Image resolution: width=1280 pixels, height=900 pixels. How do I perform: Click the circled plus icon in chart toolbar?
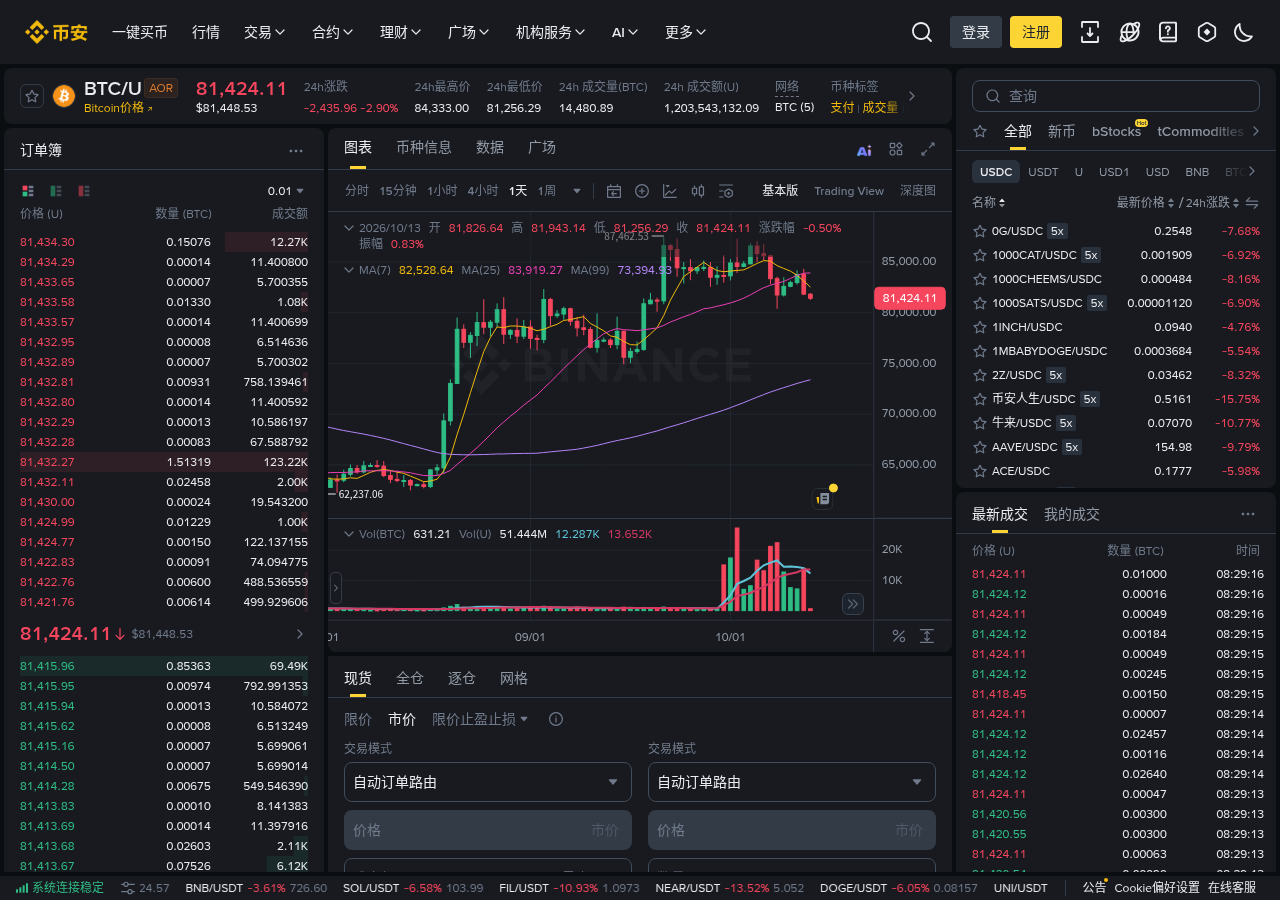[x=642, y=191]
